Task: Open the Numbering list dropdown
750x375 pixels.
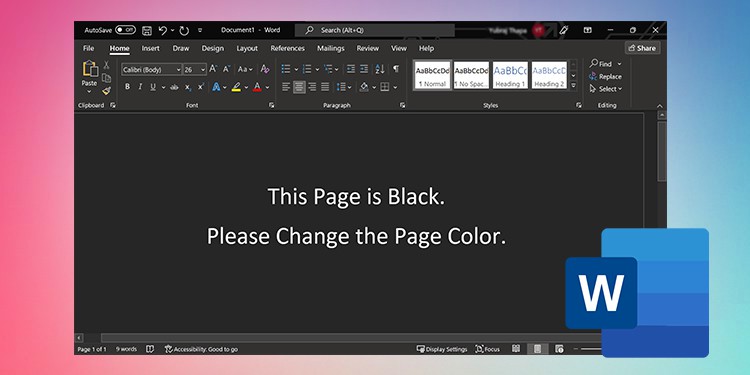Action: tap(317, 69)
